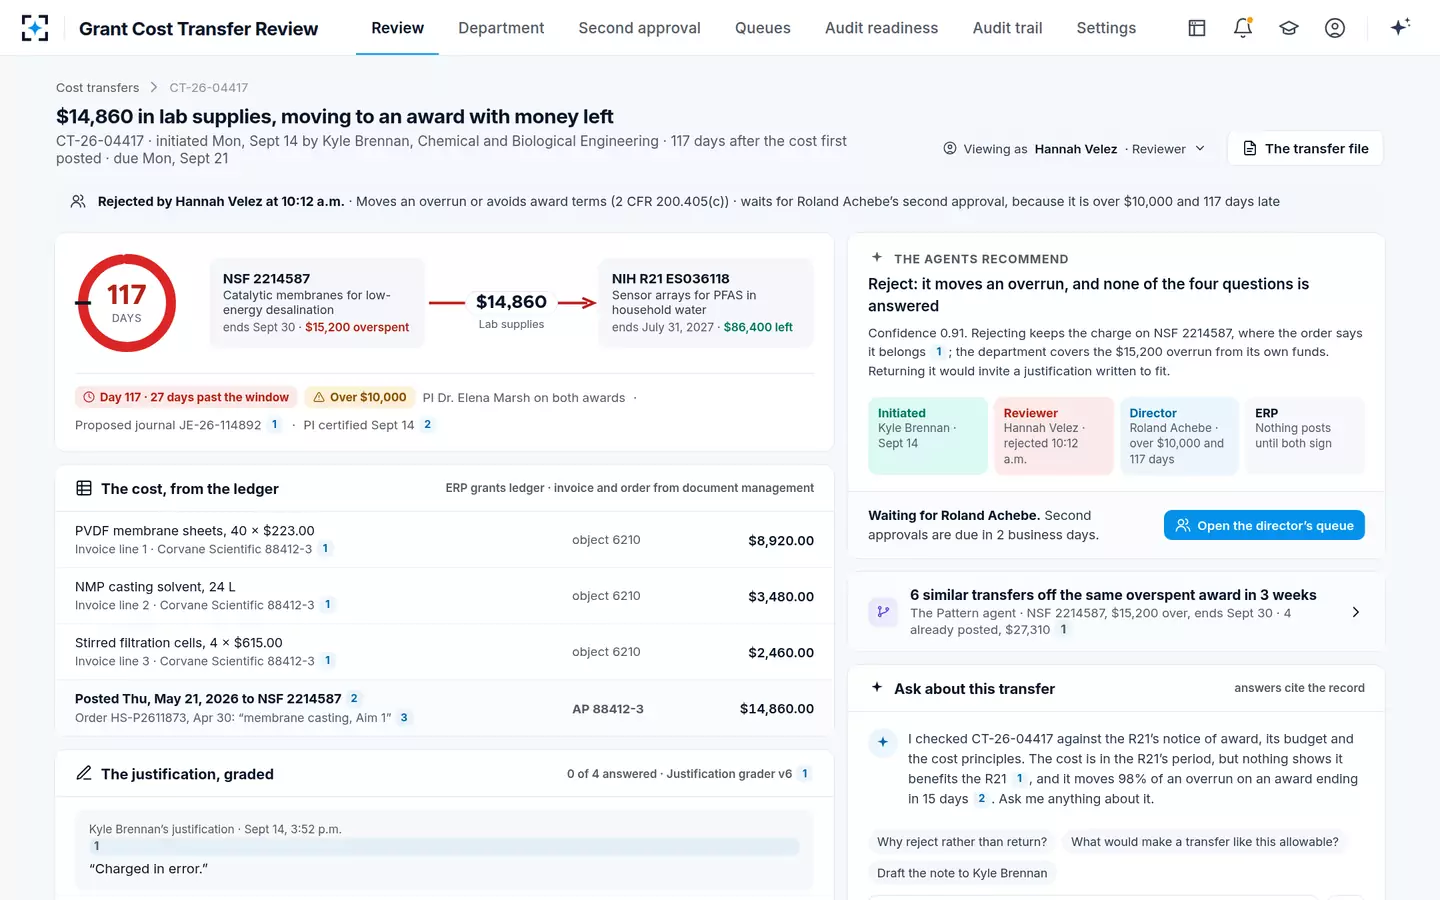Click the 'Over $10,000' warning badge
The image size is (1440, 900).
360,397
